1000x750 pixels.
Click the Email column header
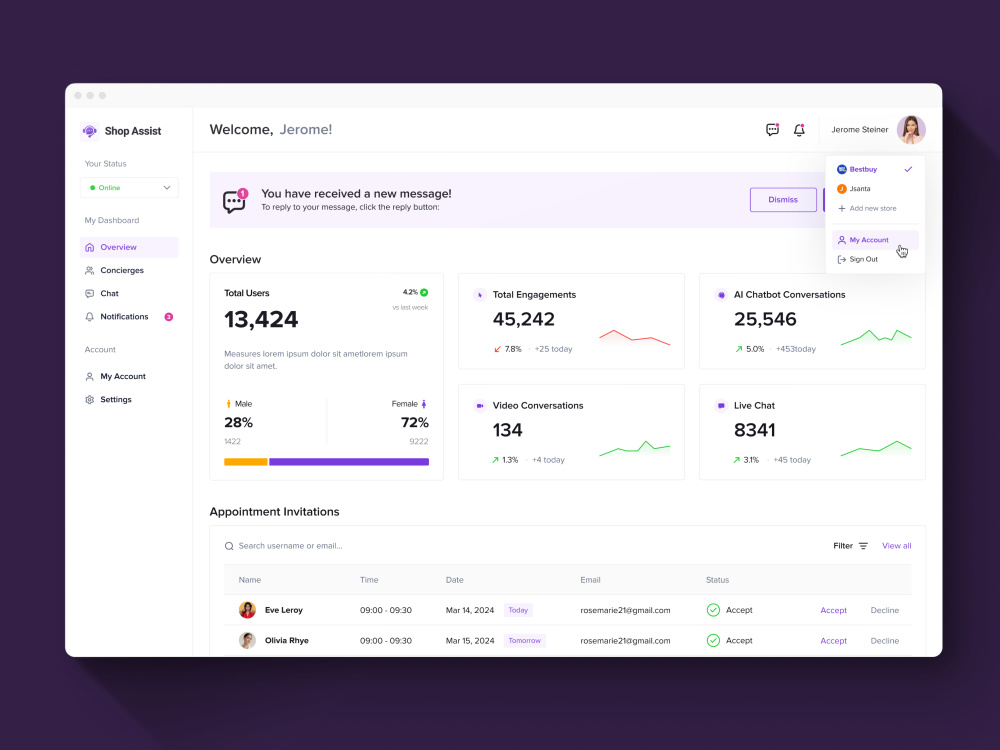[x=591, y=580]
